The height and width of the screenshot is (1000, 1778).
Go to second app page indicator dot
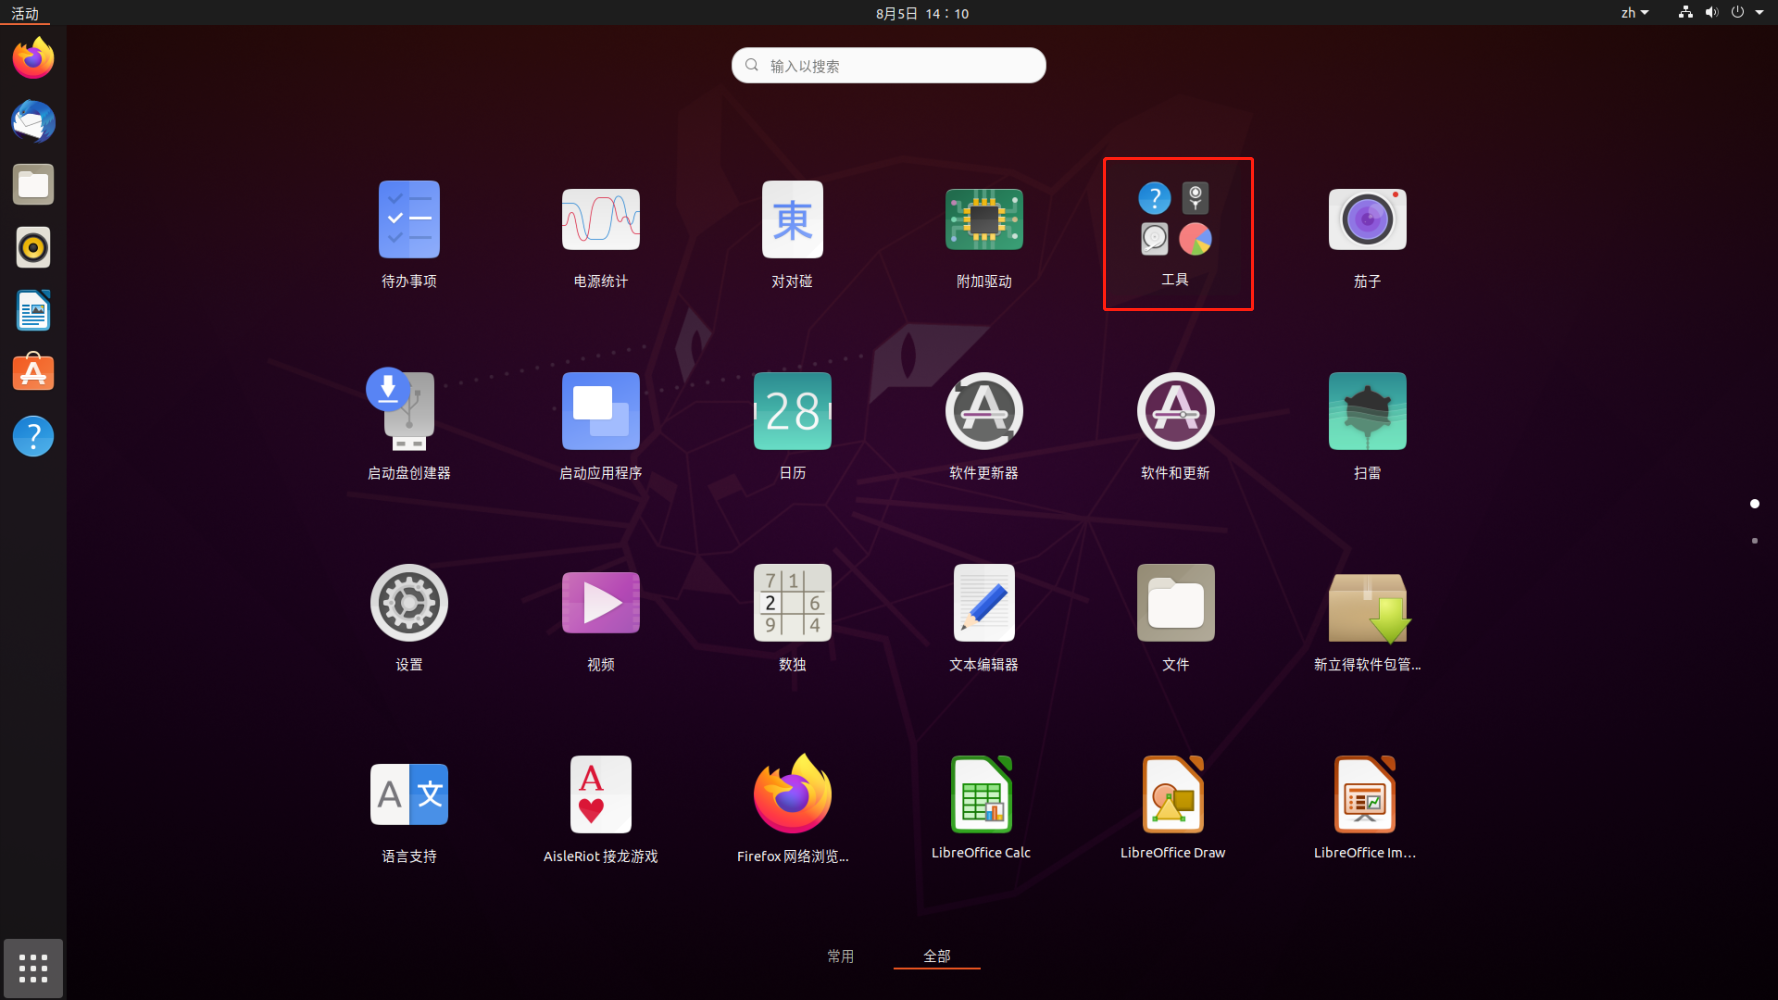click(1754, 541)
